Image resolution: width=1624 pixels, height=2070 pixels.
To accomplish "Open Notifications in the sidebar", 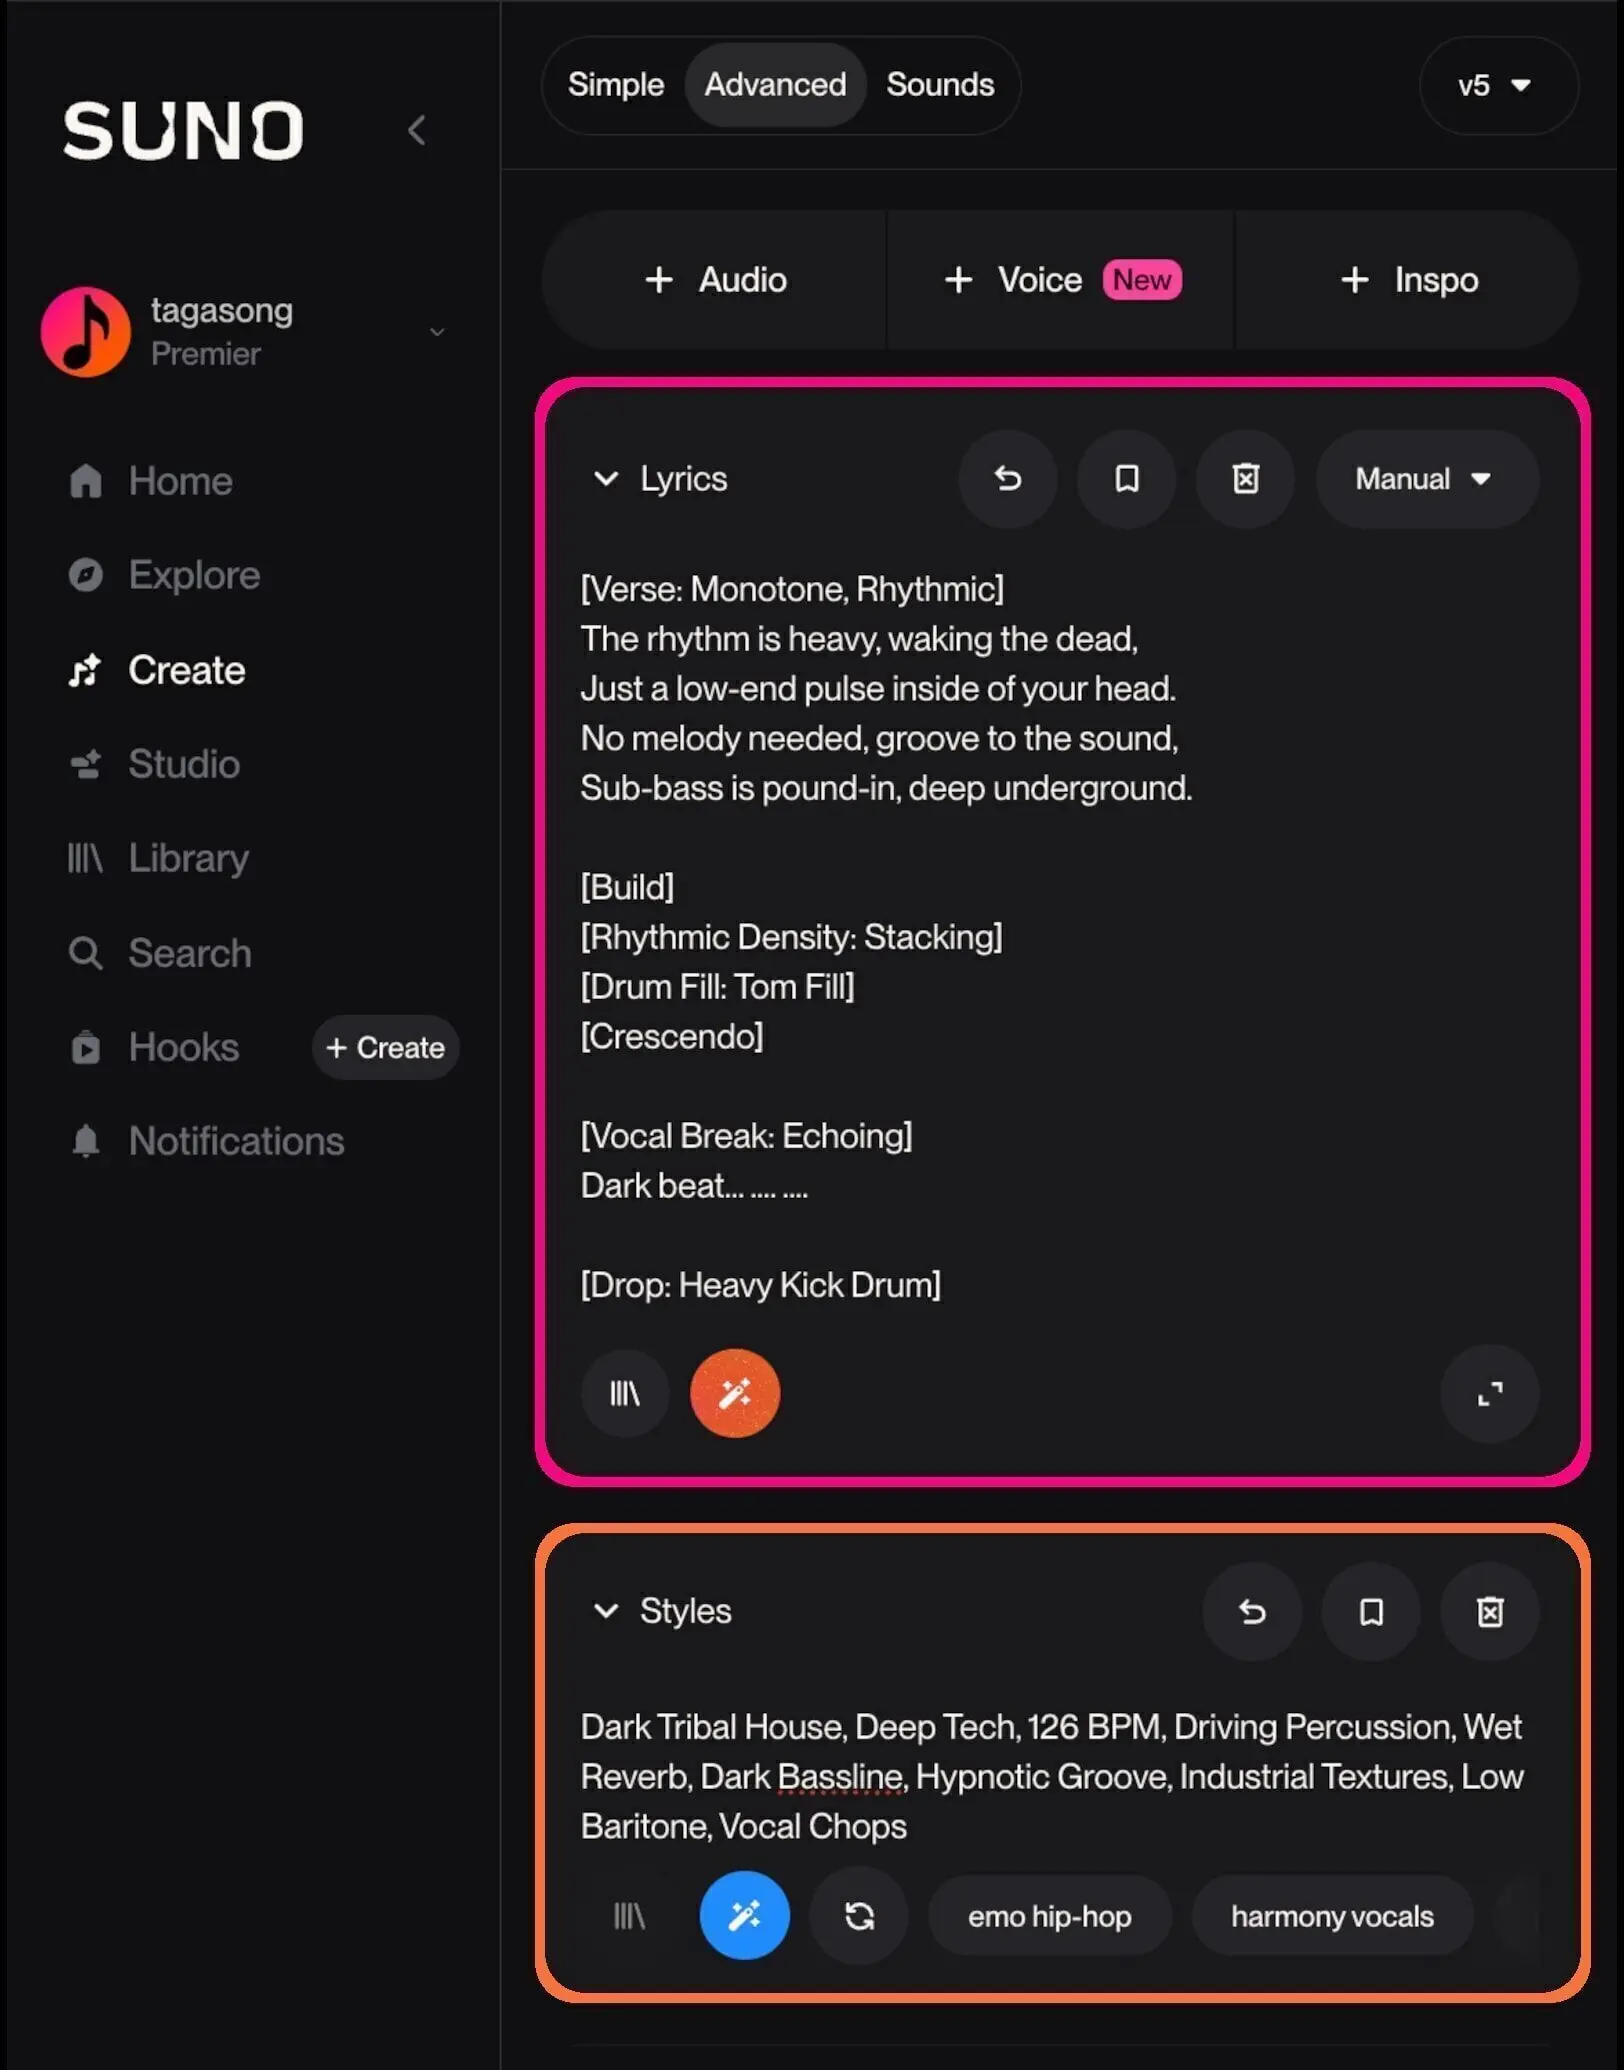I will click(206, 1141).
